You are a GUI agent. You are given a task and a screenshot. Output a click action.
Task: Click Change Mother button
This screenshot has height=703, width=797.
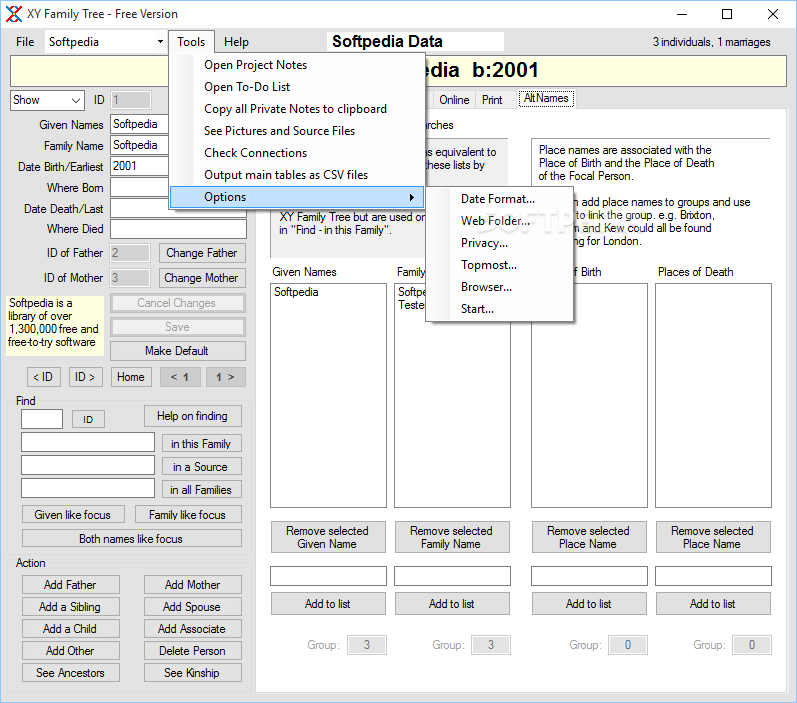[202, 278]
